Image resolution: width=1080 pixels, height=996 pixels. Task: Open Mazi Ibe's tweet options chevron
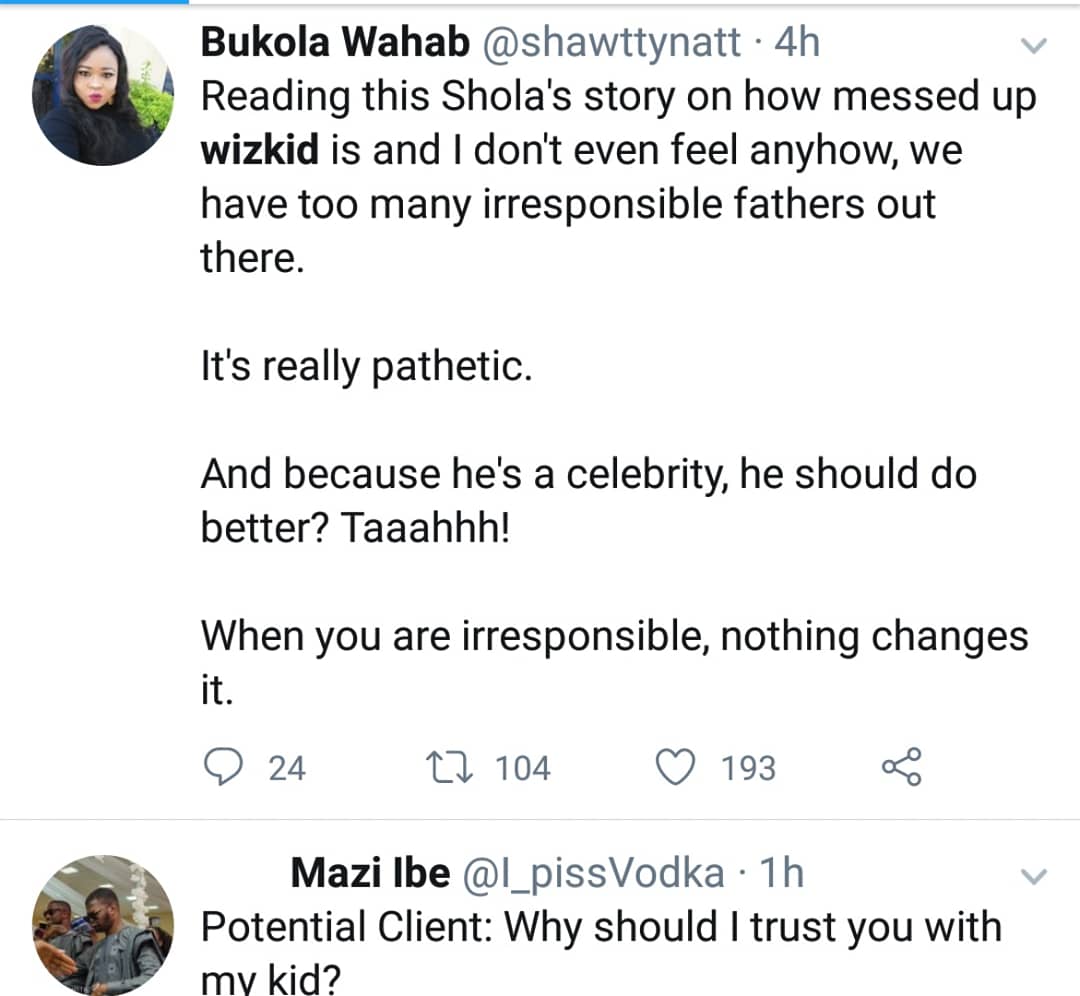pyautogui.click(x=1034, y=877)
